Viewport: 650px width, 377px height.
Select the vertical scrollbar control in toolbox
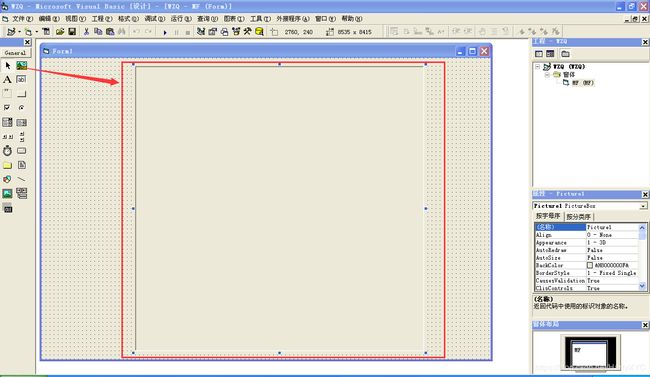[x=22, y=136]
